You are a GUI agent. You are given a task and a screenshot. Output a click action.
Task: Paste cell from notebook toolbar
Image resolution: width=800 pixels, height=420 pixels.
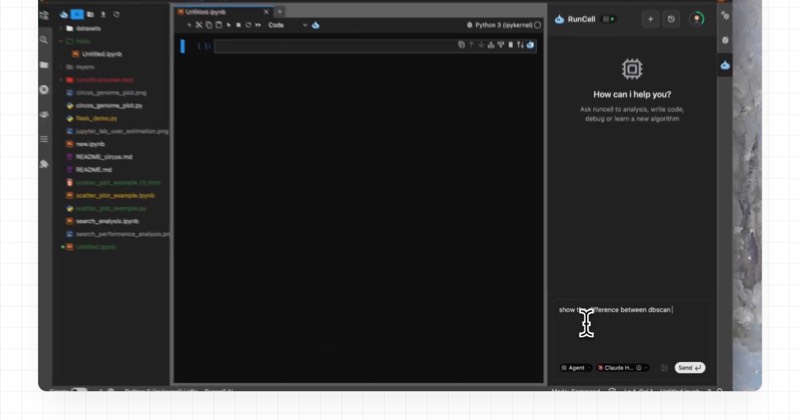point(218,25)
